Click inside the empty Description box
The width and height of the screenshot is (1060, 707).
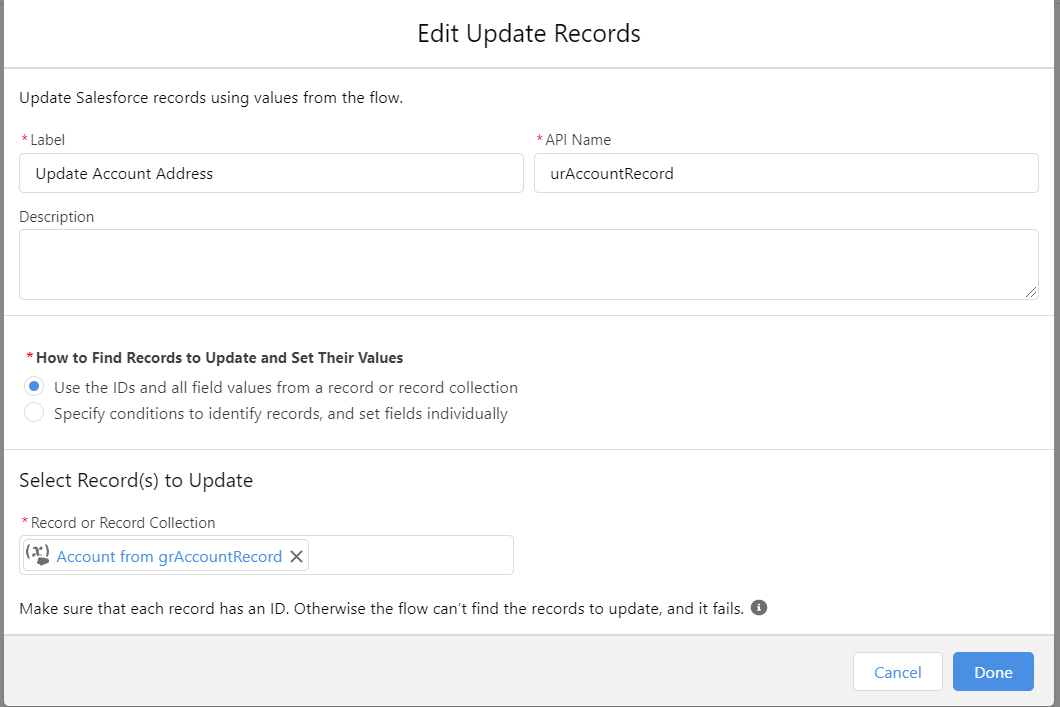tap(528, 263)
